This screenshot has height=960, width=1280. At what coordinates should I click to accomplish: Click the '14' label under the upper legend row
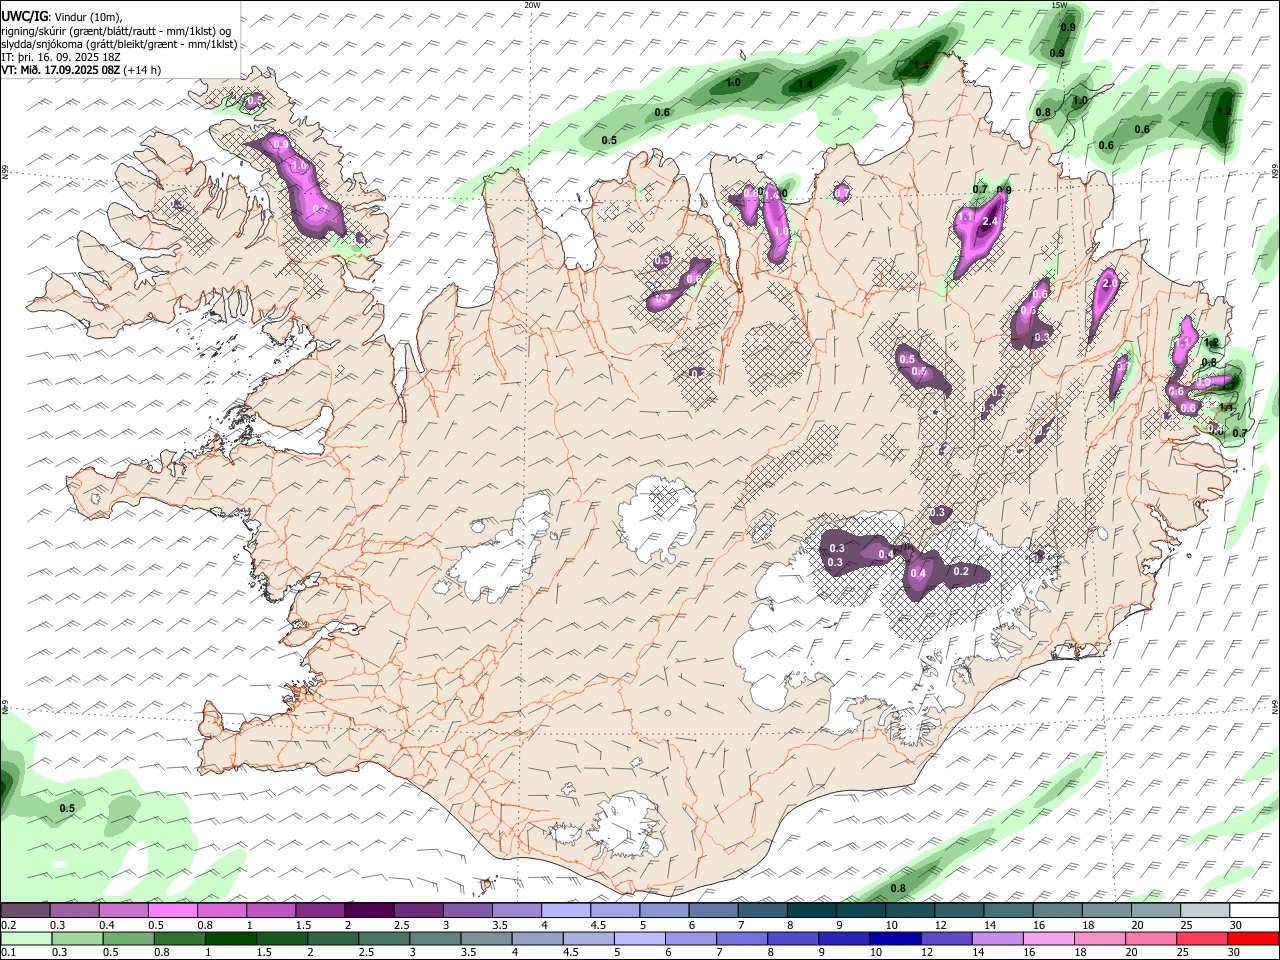click(x=990, y=925)
